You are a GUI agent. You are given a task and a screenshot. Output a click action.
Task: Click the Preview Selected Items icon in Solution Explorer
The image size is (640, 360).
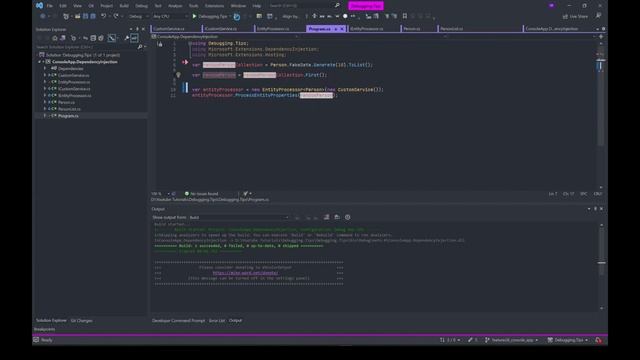click(x=134, y=38)
